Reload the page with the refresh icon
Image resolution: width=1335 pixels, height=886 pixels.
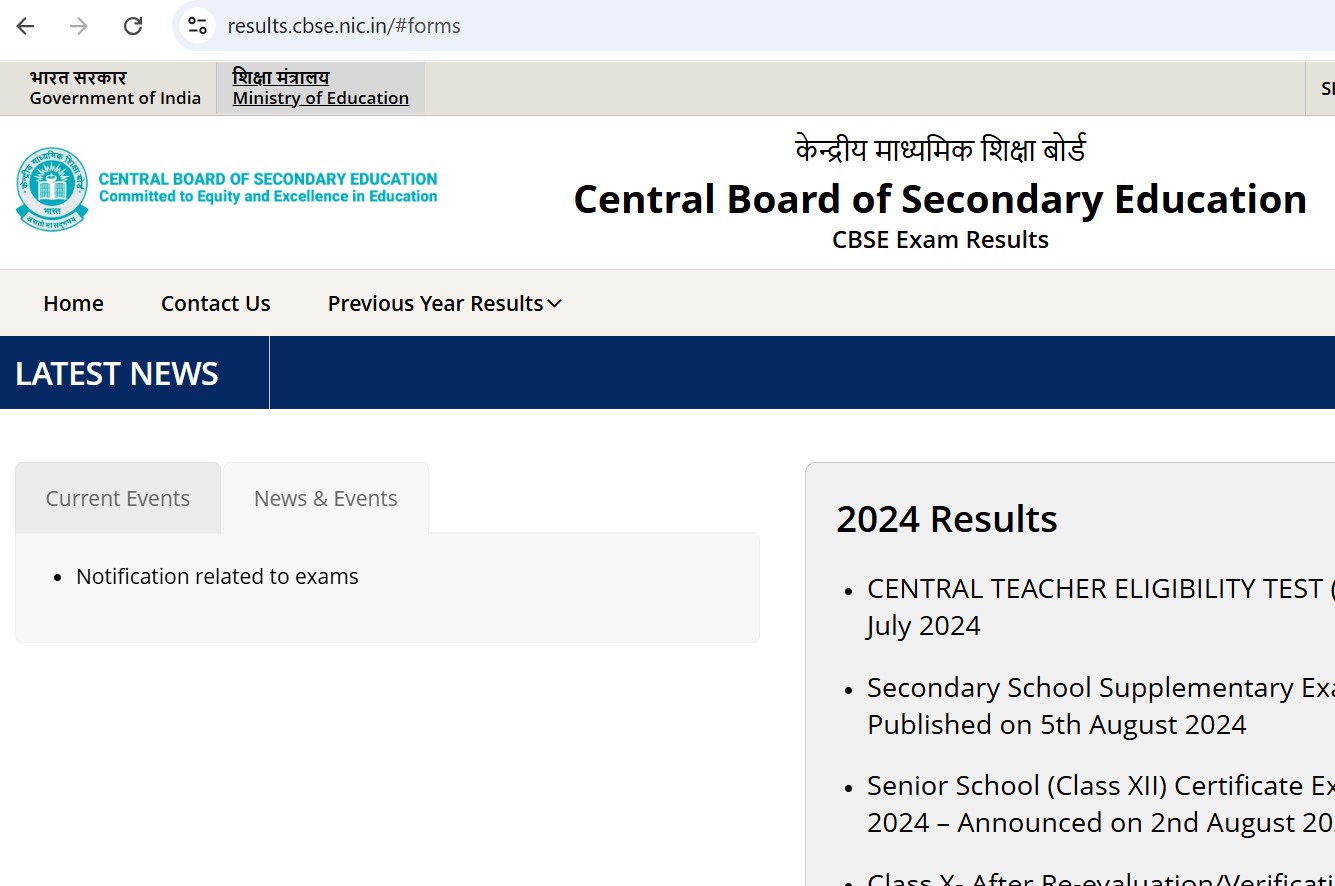[x=133, y=26]
